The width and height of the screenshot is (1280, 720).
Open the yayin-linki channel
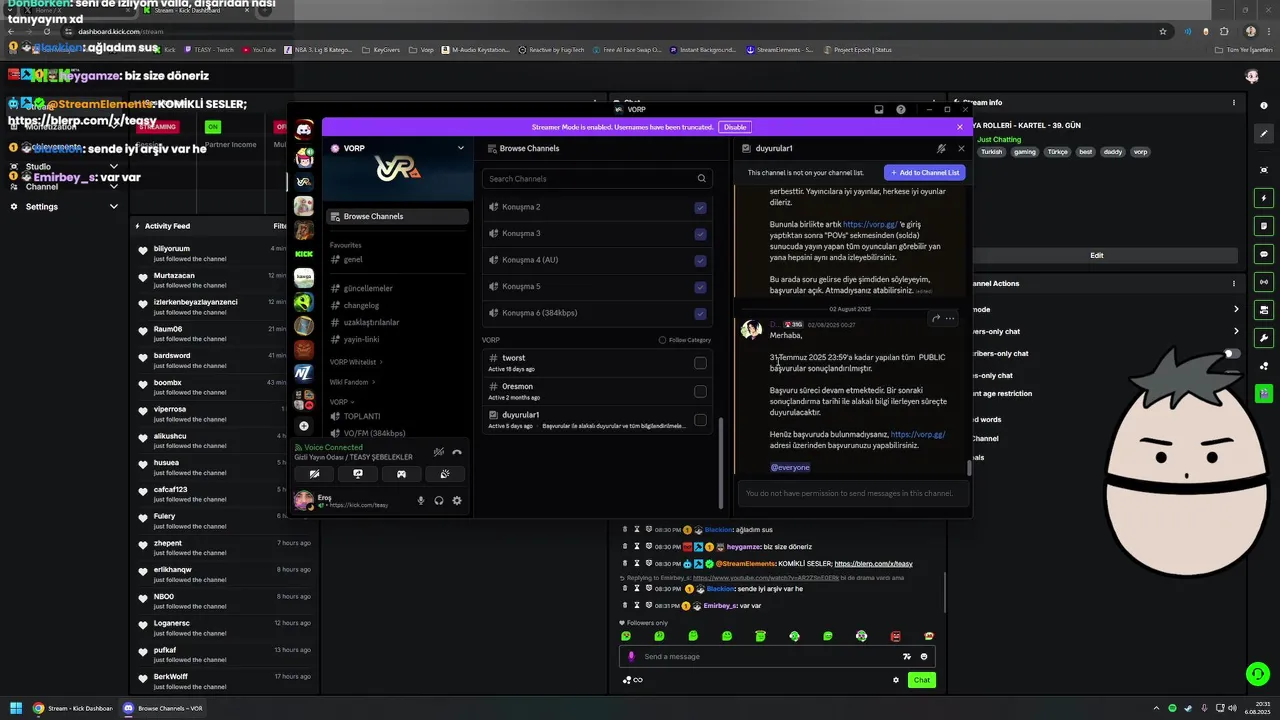pos(399,339)
